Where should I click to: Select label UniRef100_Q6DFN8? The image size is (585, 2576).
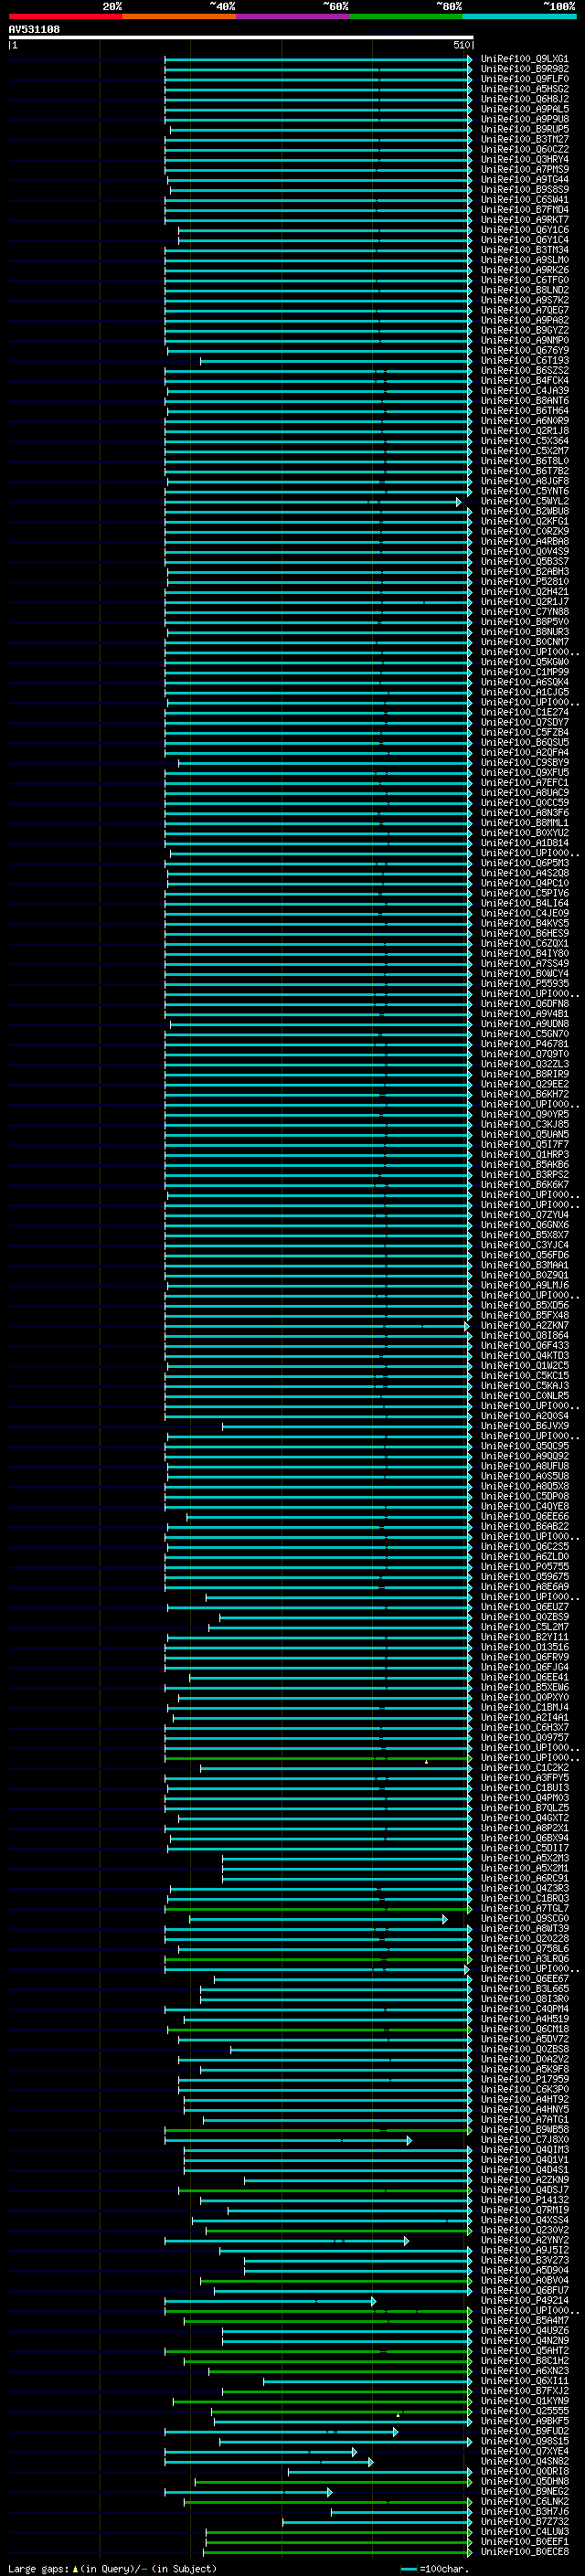[525, 1004]
